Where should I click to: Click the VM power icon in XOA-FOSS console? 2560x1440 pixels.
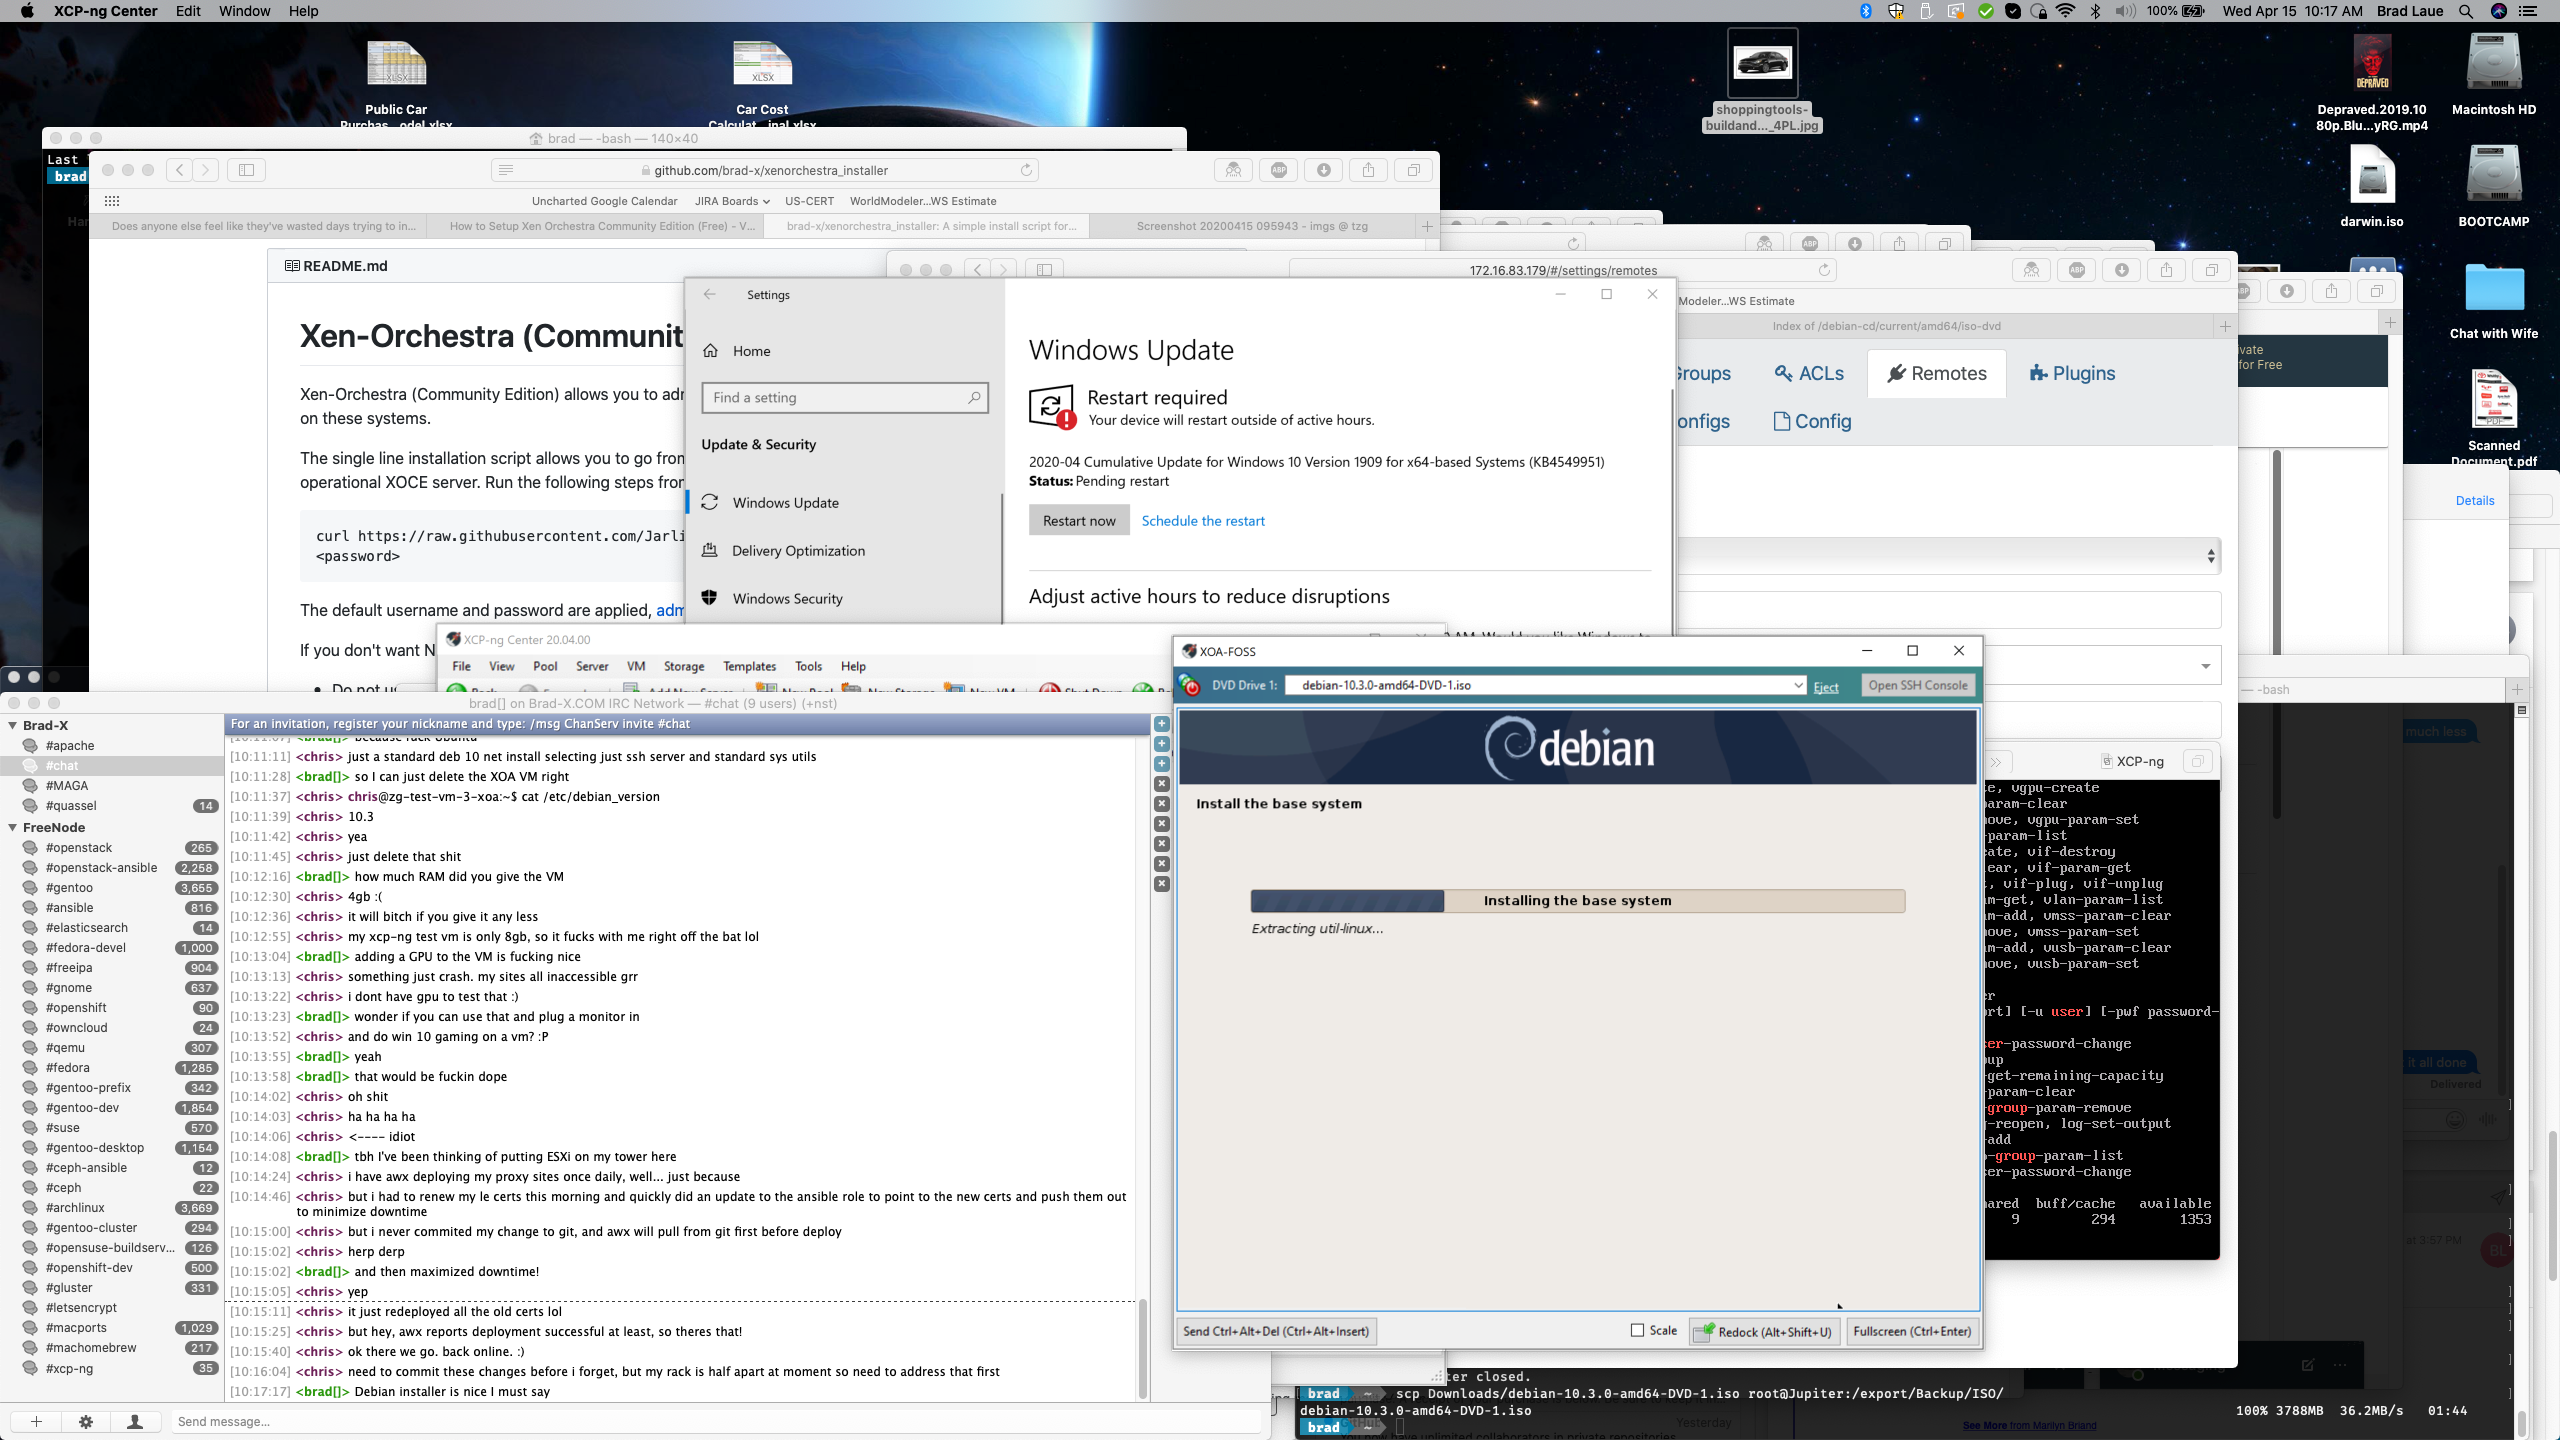pos(1190,685)
